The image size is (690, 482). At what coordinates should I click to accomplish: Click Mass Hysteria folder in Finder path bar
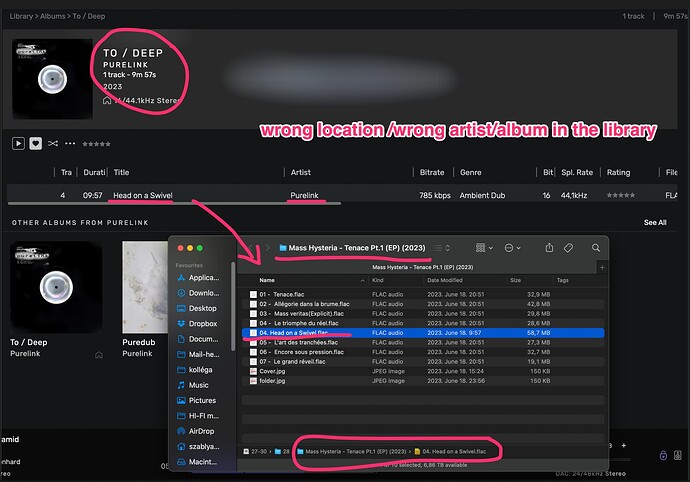[x=352, y=452]
